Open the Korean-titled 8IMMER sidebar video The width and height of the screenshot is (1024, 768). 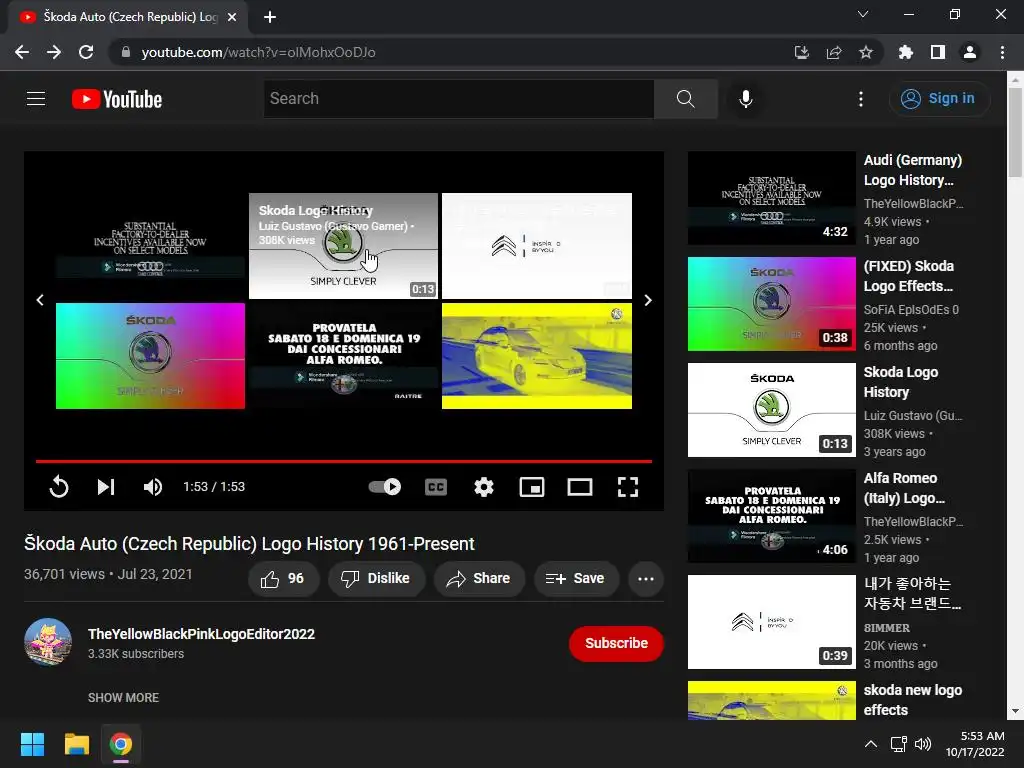[x=912, y=594]
